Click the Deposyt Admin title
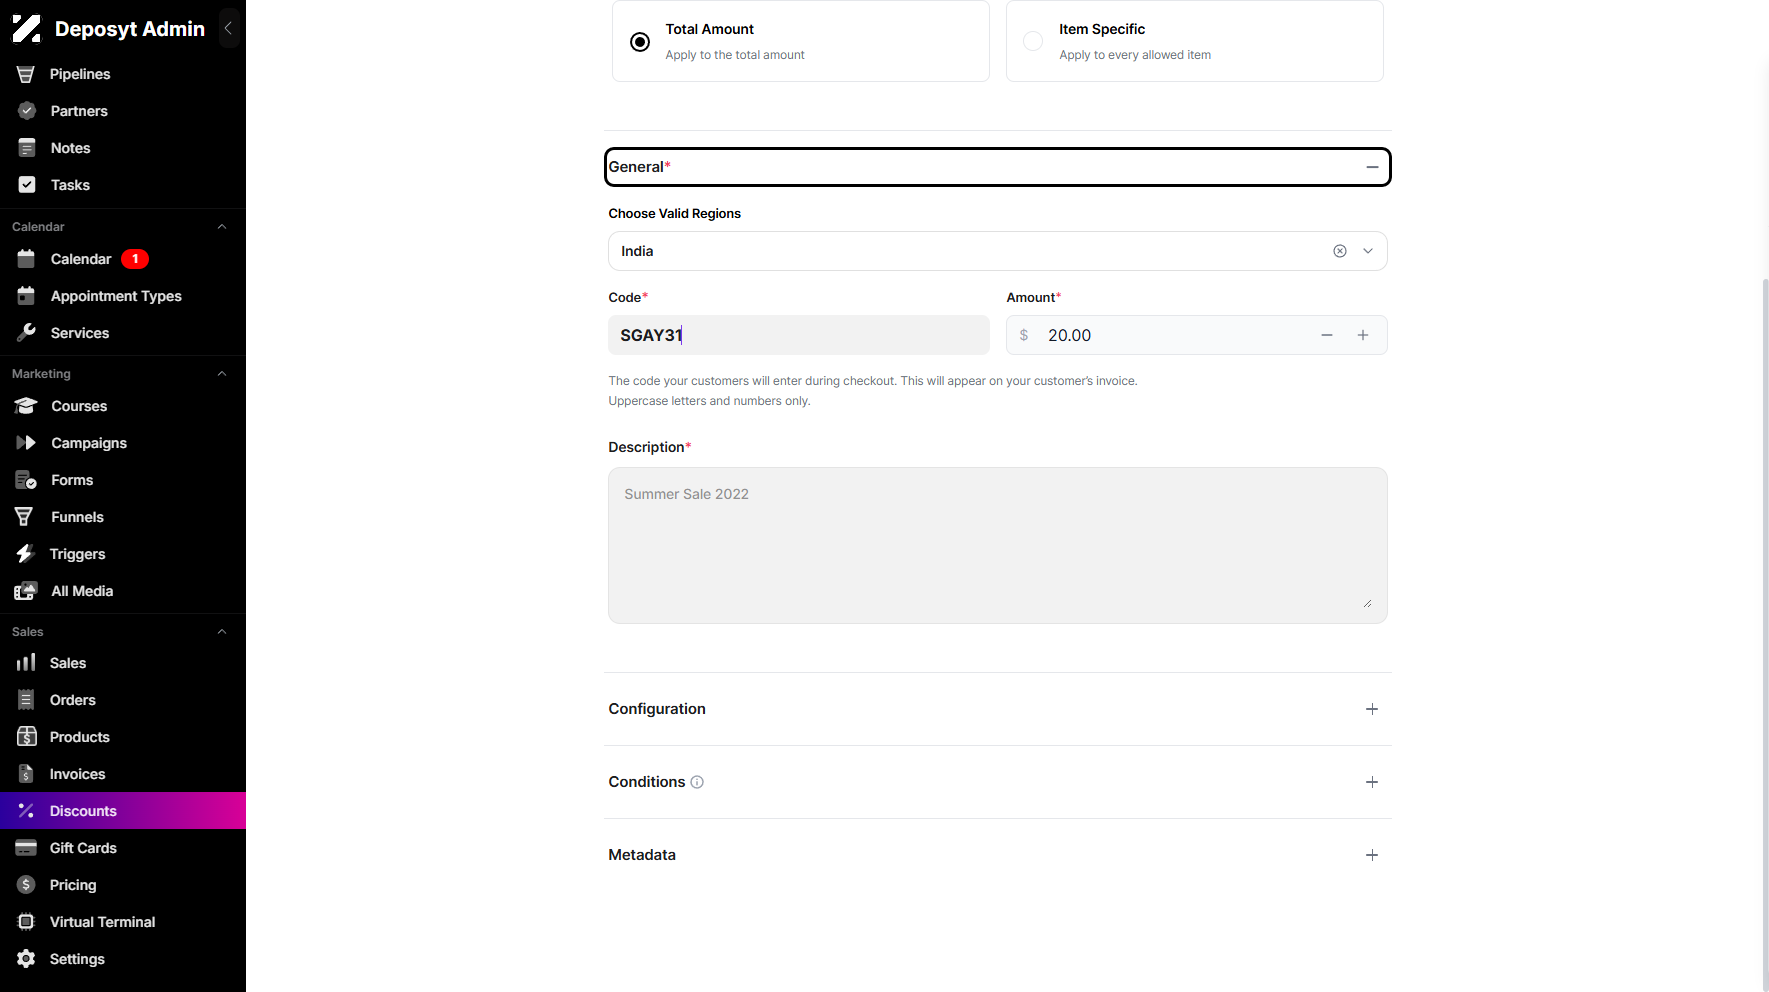The height and width of the screenshot is (992, 1769). point(130,29)
